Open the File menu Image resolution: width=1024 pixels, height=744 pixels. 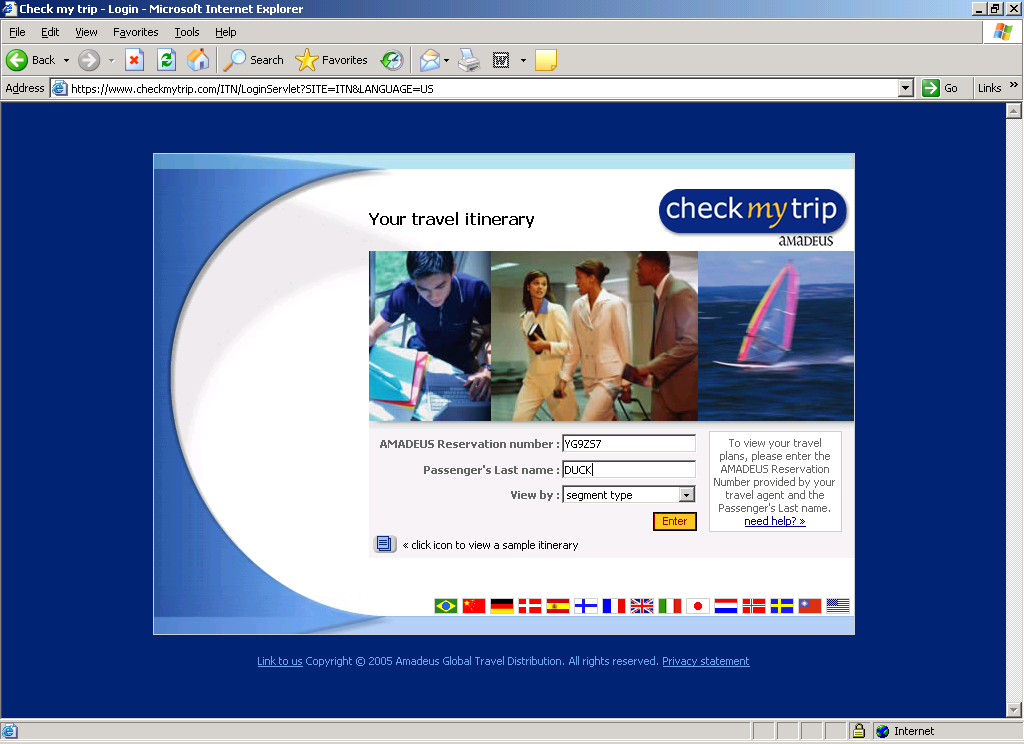[17, 32]
